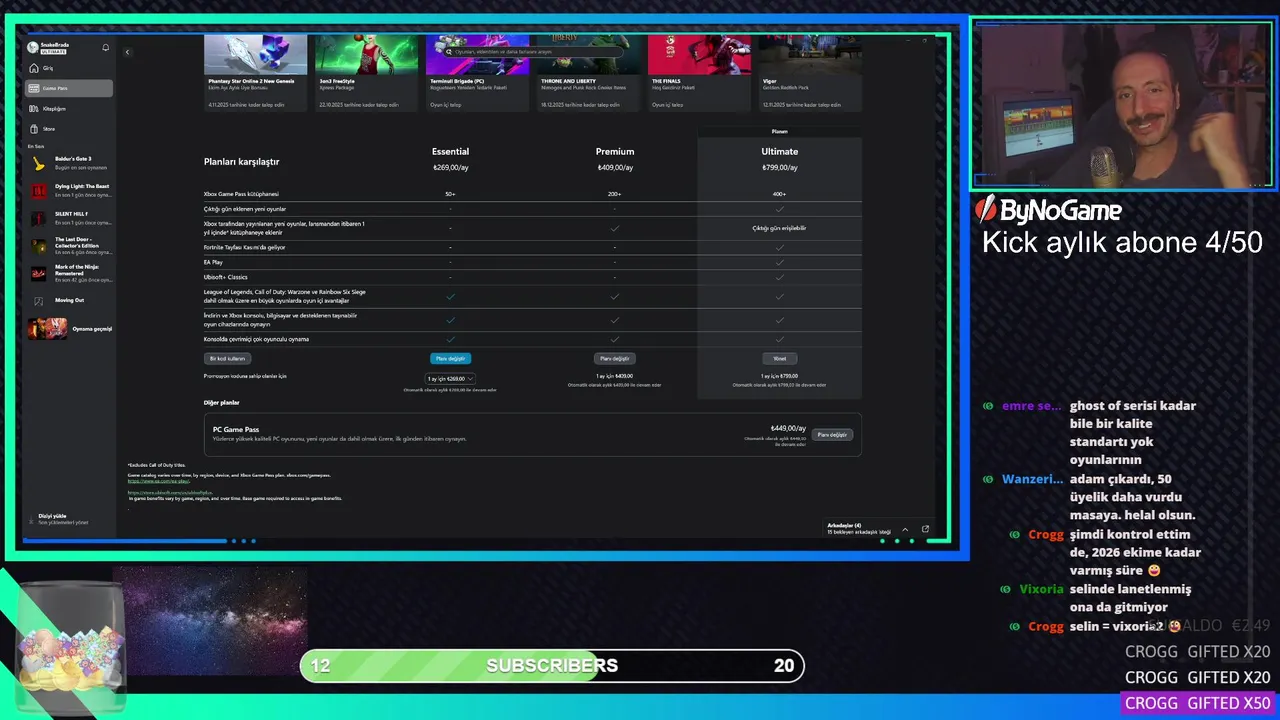Open Oynama geçmişi play history
This screenshot has height=720, width=1280.
[x=70, y=329]
